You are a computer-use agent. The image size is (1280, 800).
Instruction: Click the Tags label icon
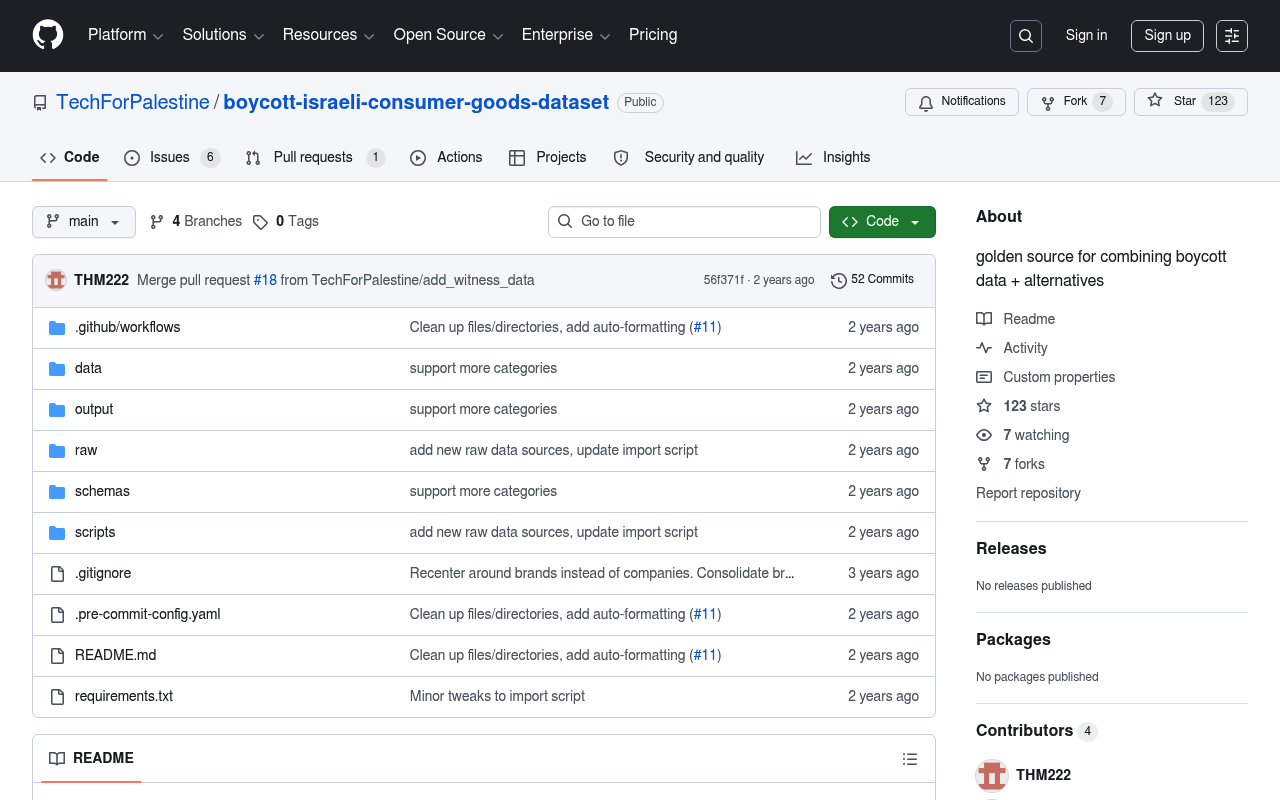coord(260,222)
